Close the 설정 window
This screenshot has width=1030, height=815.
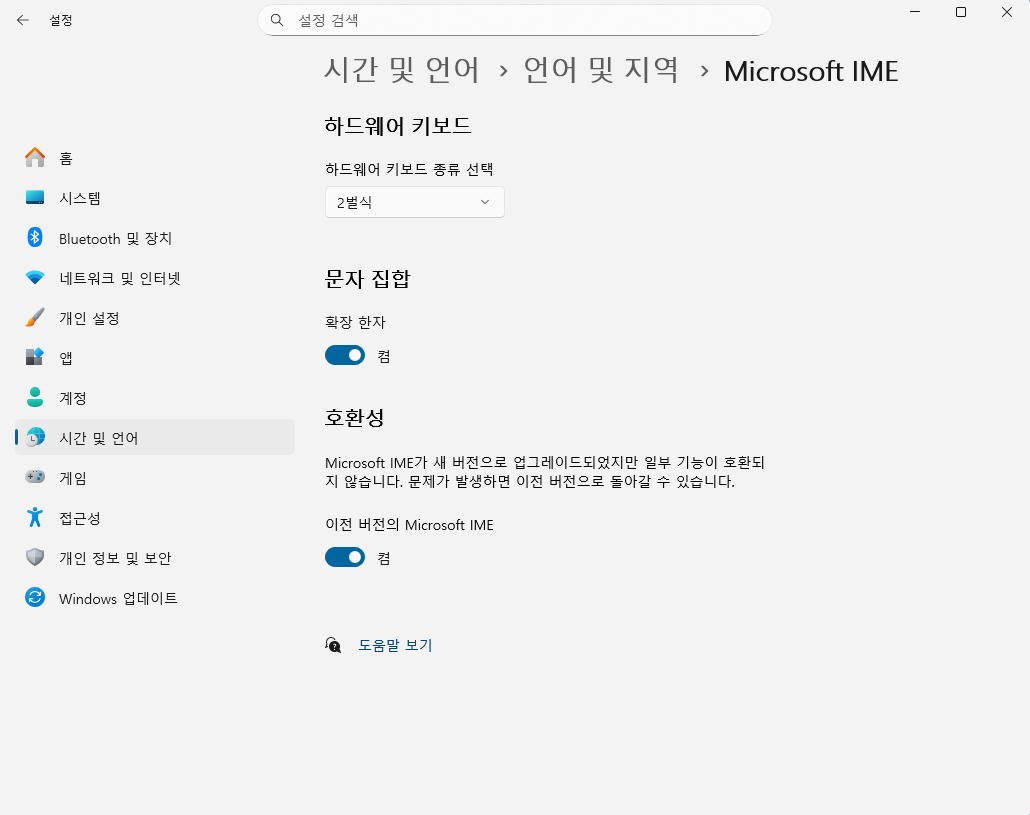point(1007,12)
